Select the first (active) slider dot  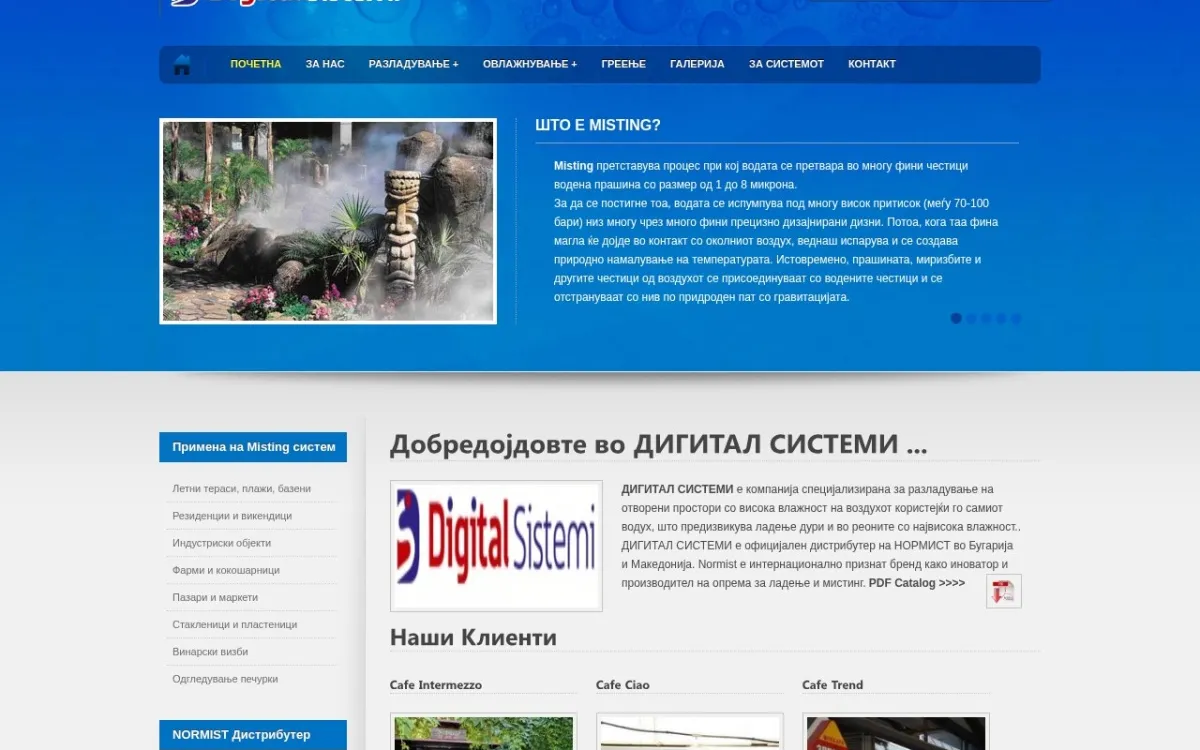(956, 318)
